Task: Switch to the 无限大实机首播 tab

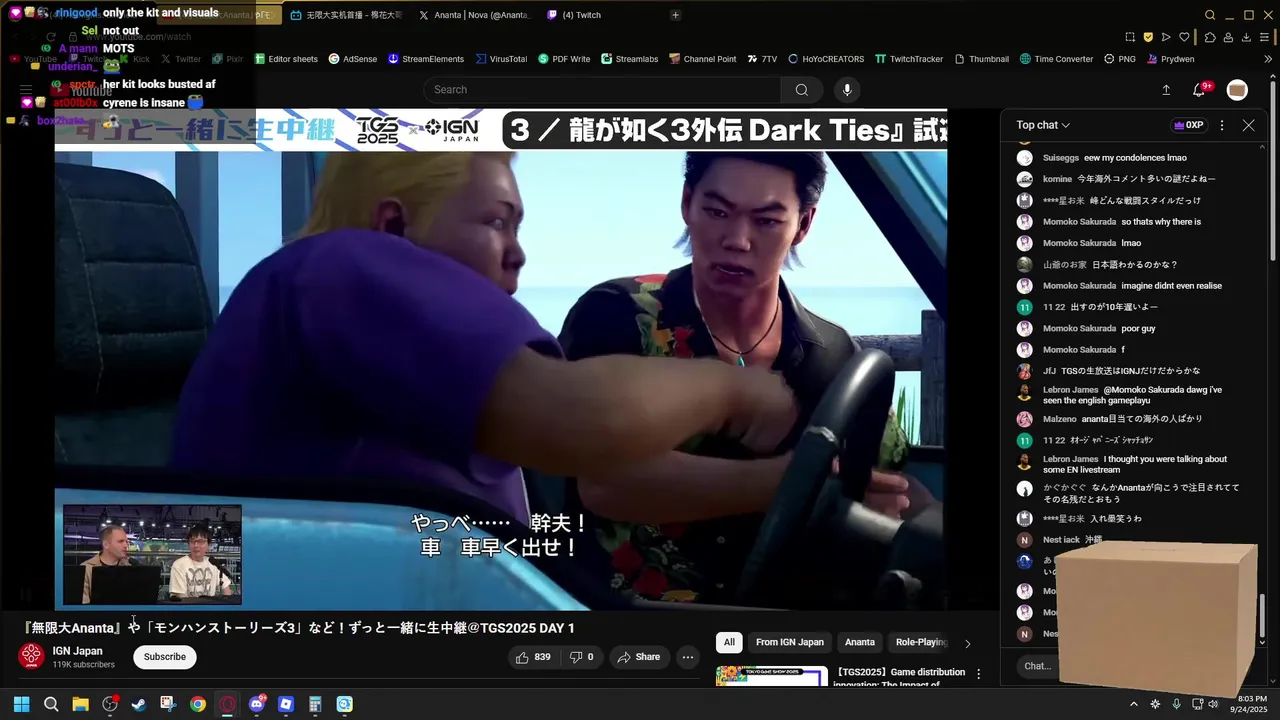Action: (346, 15)
